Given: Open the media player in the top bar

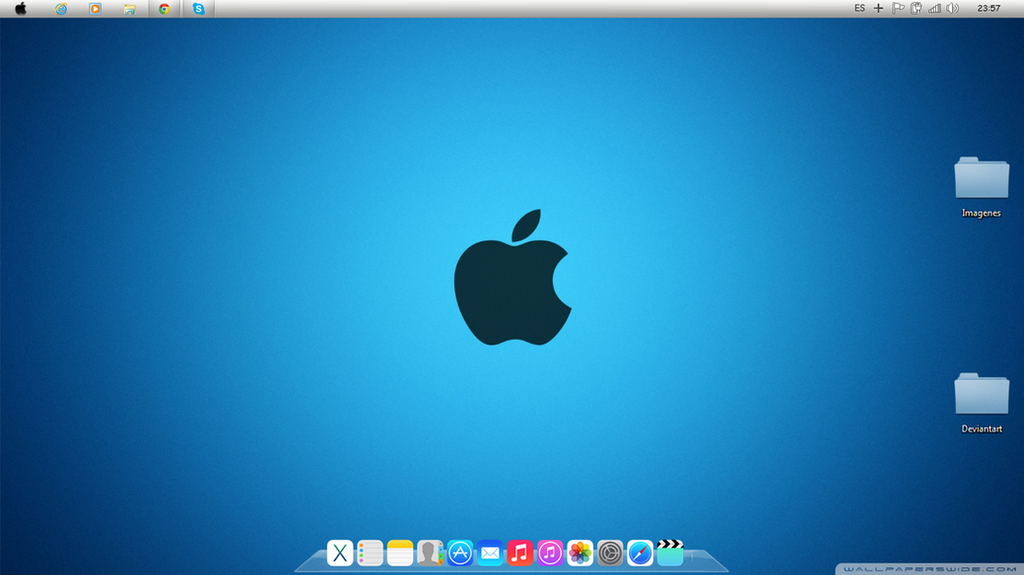Looking at the screenshot, I should 95,8.
